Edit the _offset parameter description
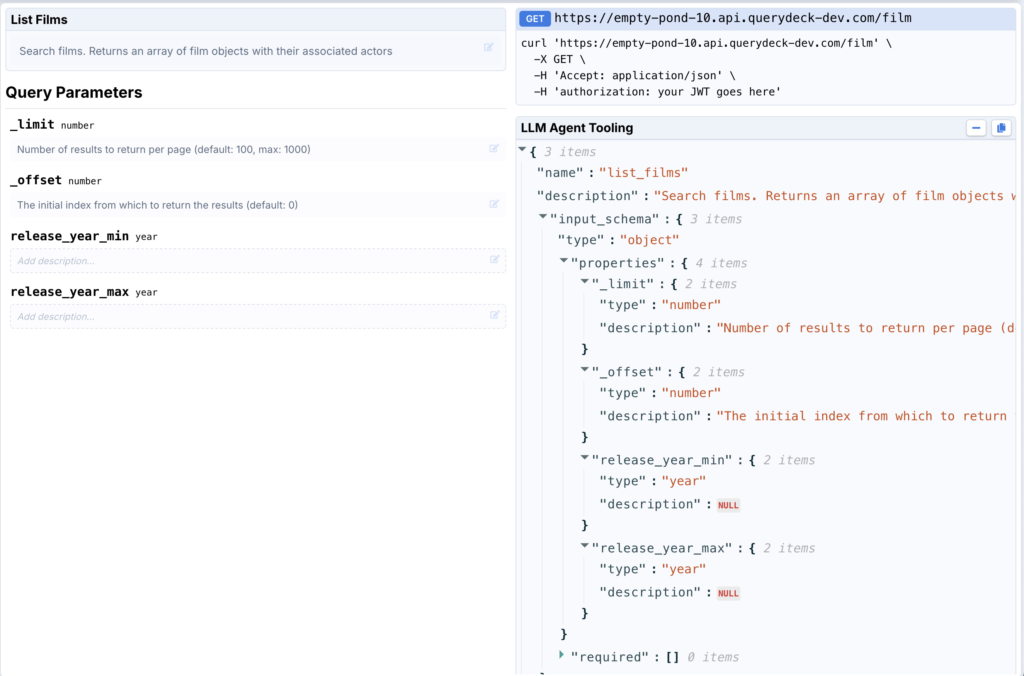 coord(493,204)
